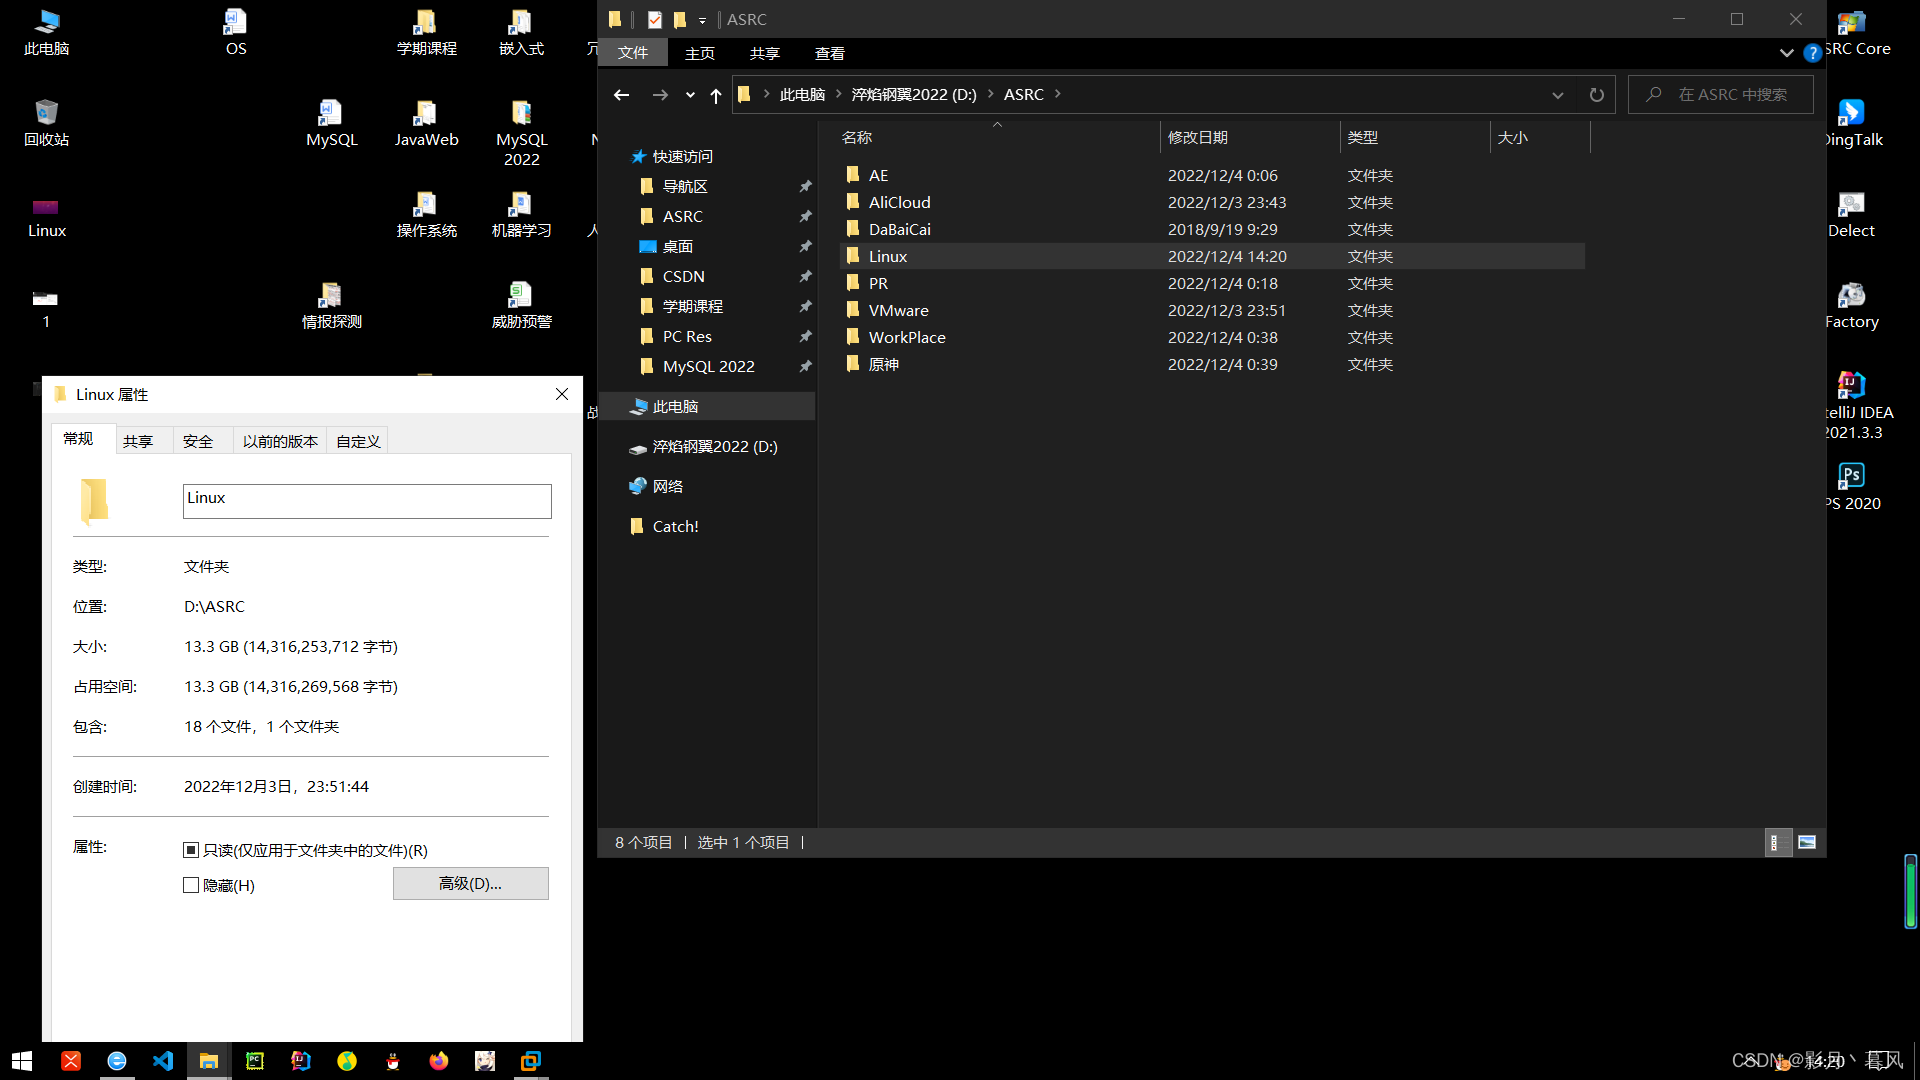1920x1080 pixels.
Task: Select the PS 2020 desktop icon
Action: (1852, 487)
